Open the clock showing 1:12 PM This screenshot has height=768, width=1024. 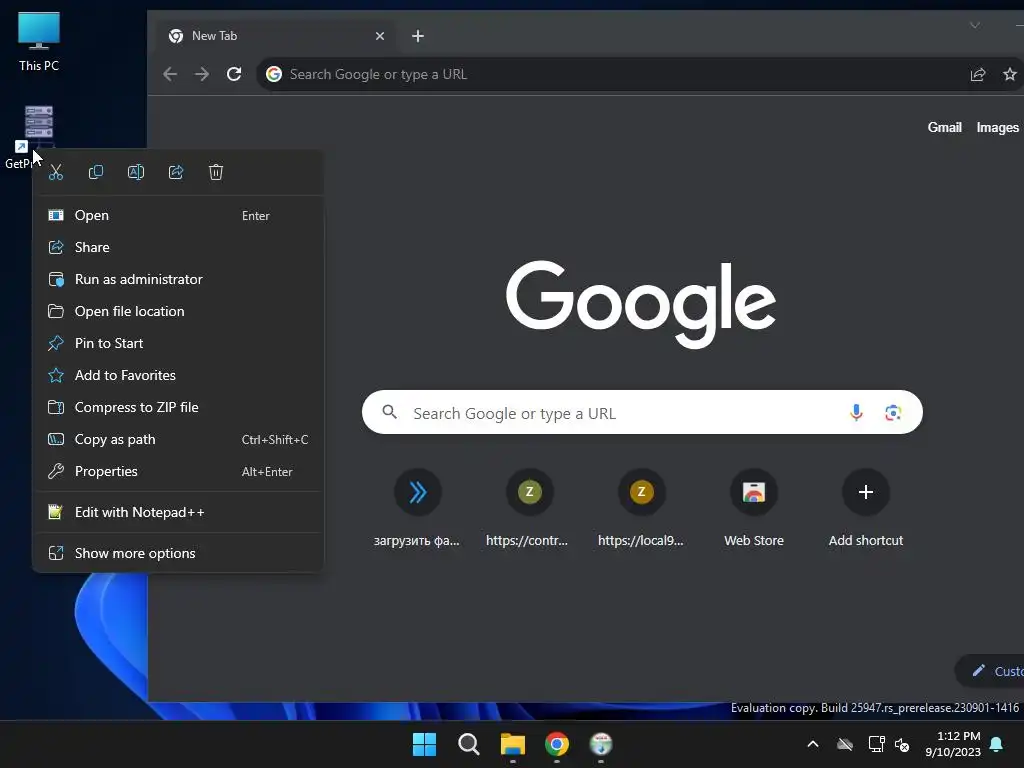(953, 744)
